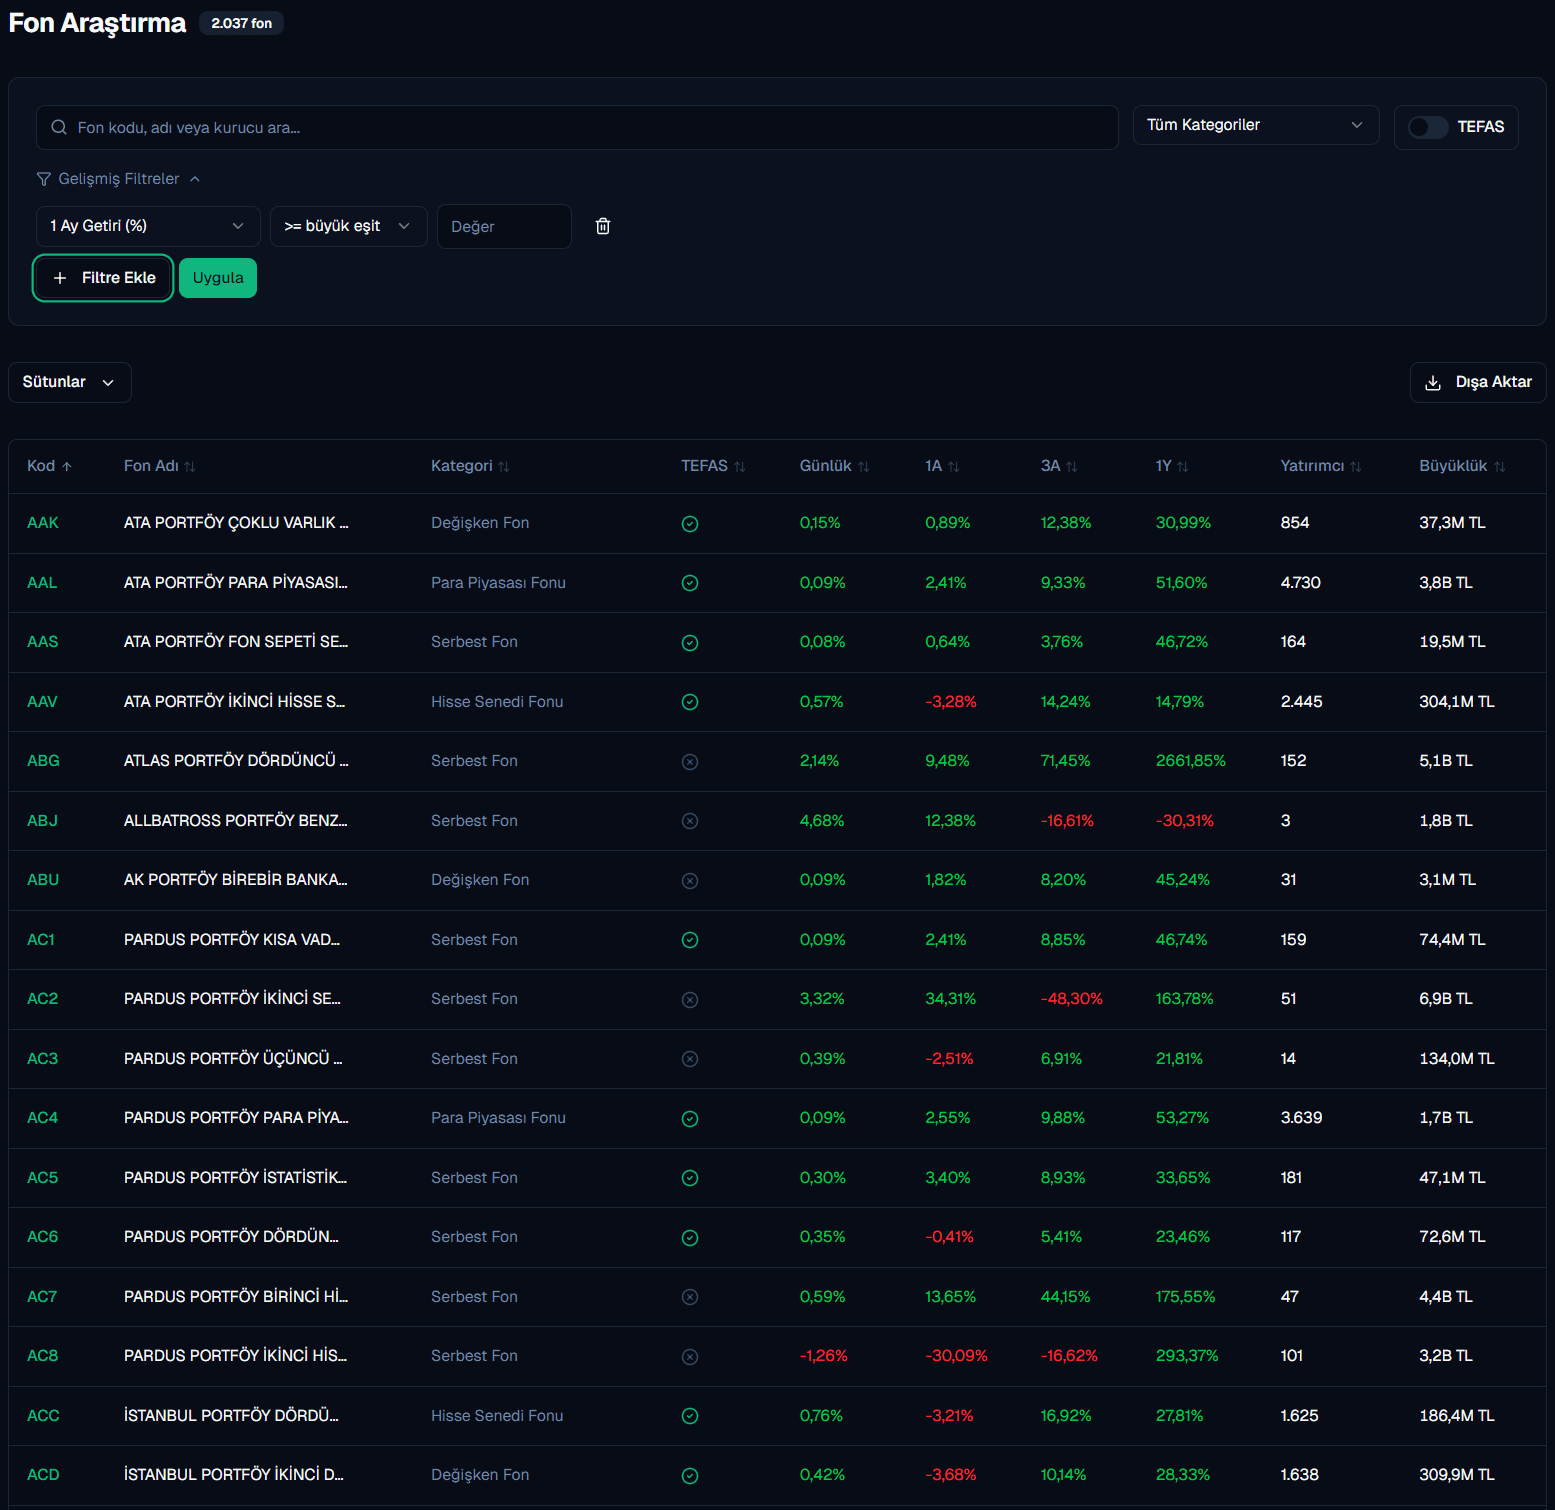Open the 1 Ay Getiri (%) dropdown
The image size is (1555, 1510).
click(148, 226)
